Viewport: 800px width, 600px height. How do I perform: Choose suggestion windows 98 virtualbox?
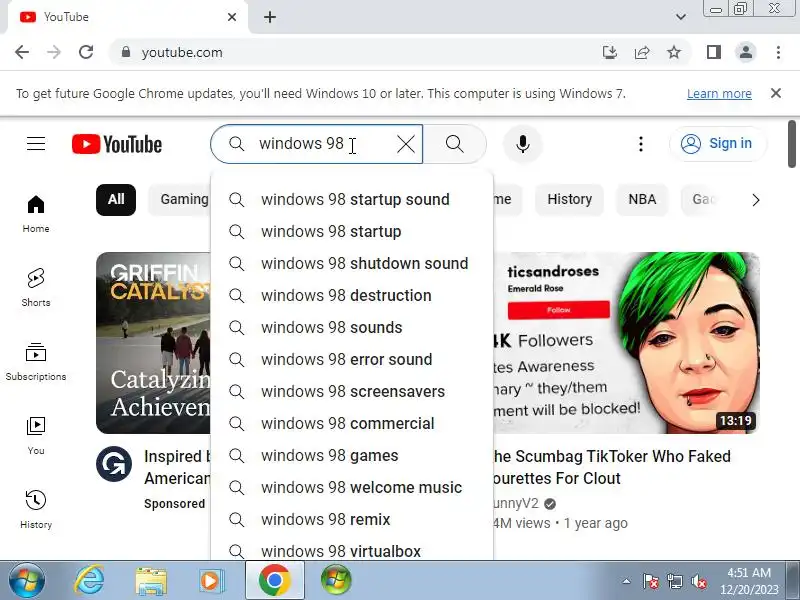(x=352, y=551)
